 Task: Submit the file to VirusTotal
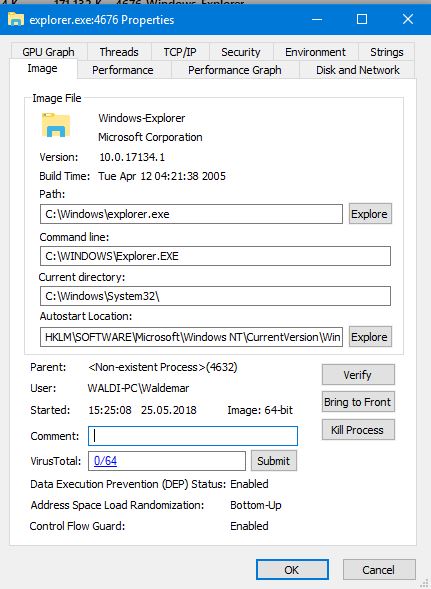coord(274,461)
